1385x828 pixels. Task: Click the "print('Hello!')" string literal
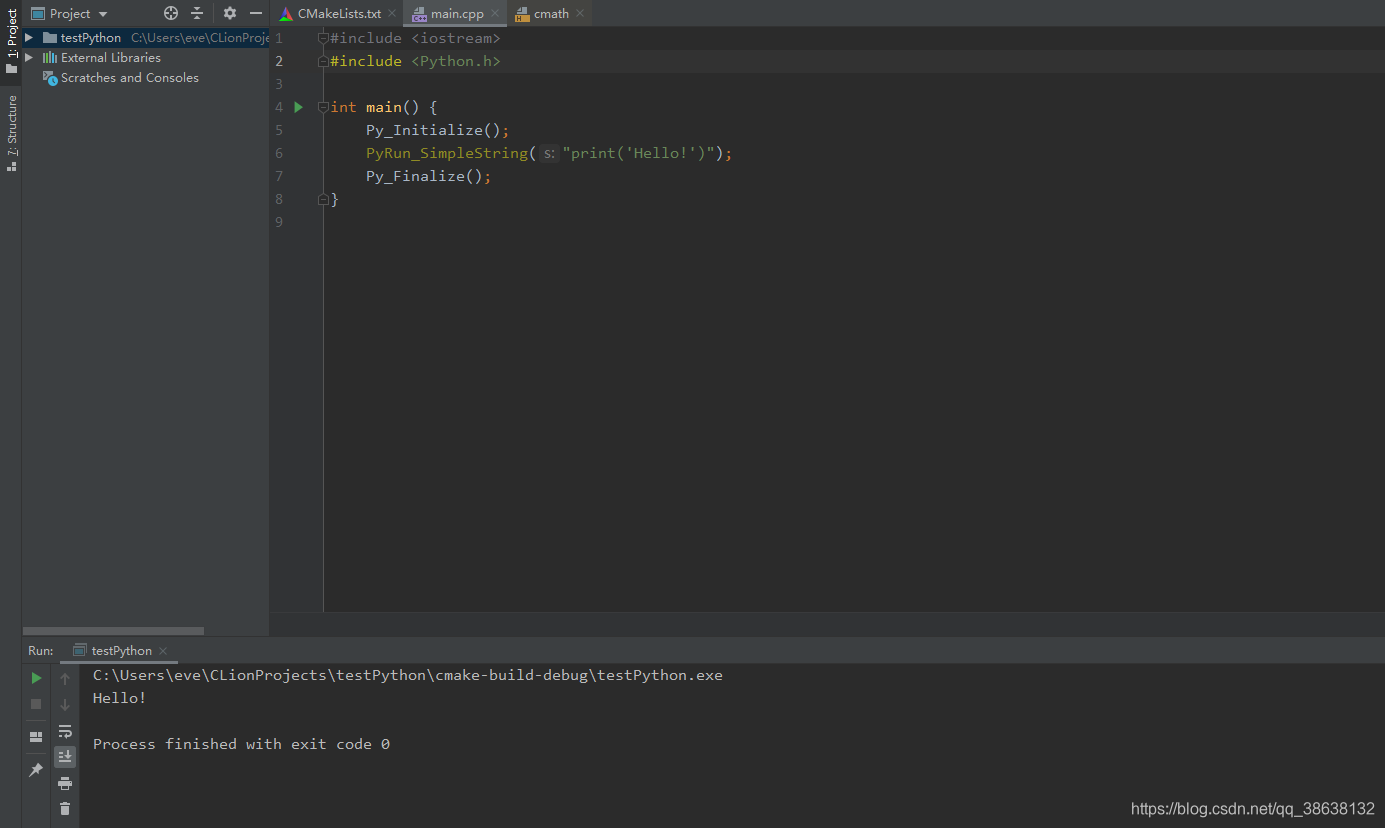[x=640, y=153]
